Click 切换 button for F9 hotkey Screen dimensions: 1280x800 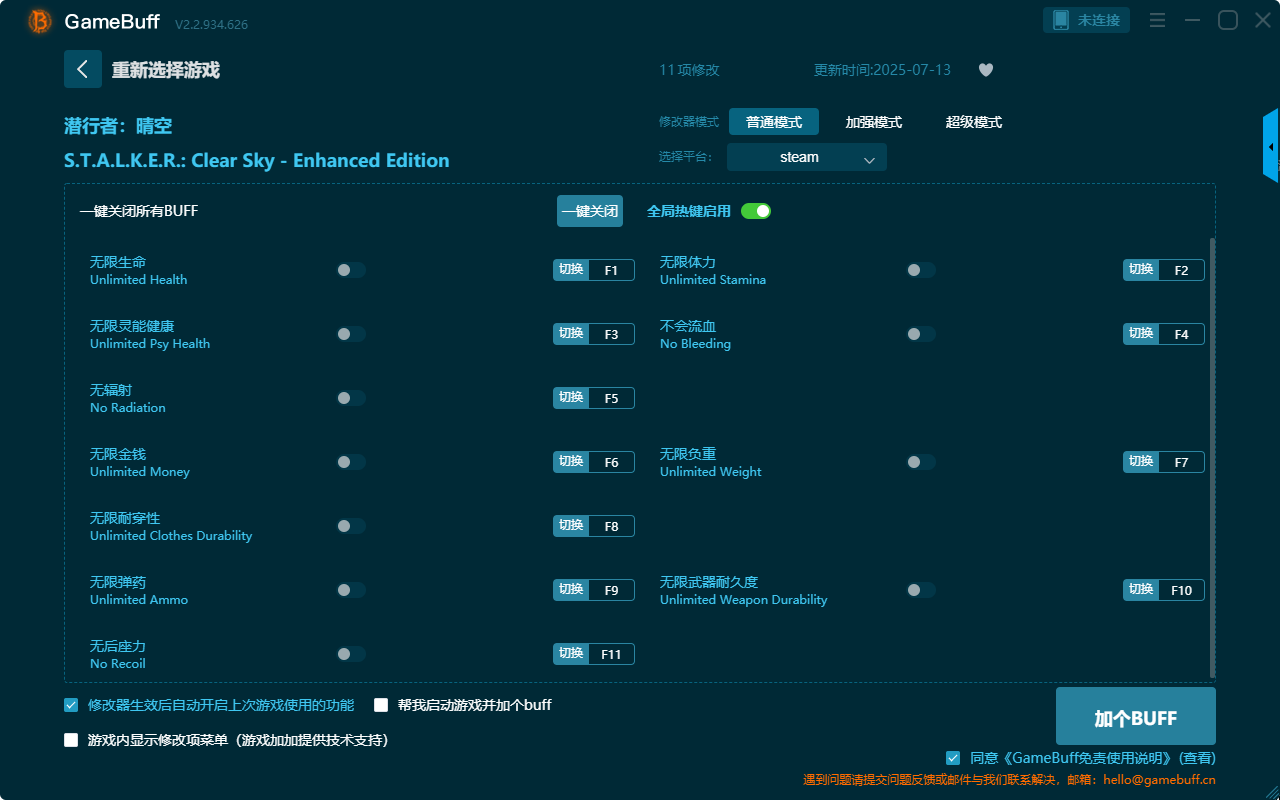click(571, 590)
